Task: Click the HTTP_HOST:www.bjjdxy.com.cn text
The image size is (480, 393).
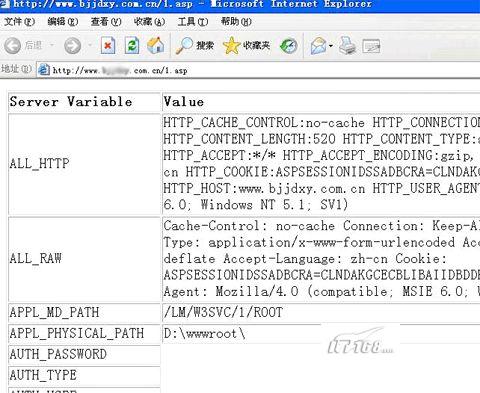Action: 264,189
